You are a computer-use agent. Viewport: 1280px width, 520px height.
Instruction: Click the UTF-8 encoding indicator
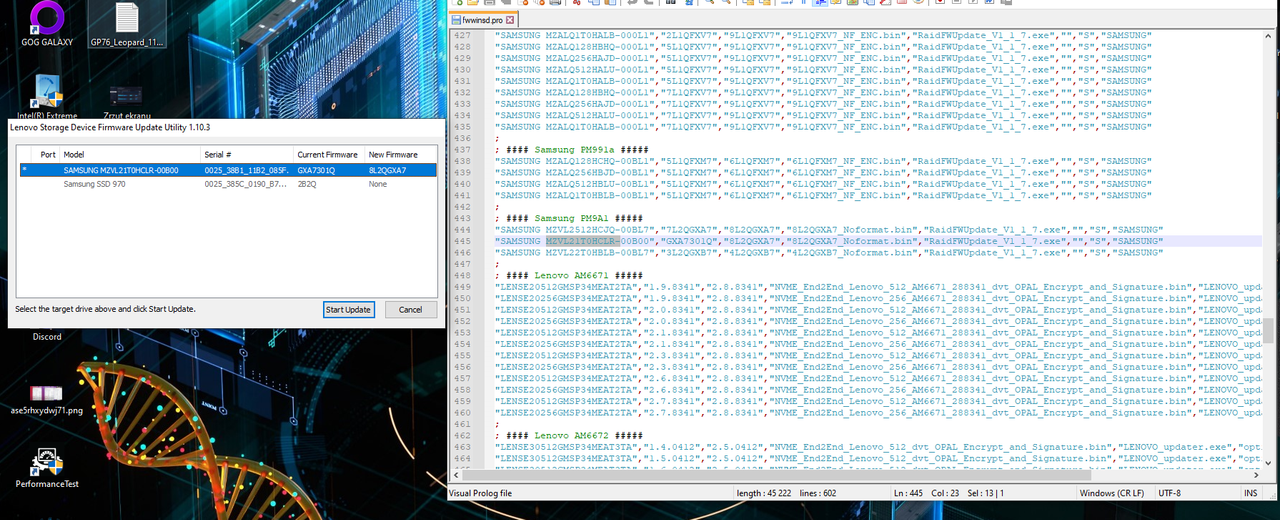pos(1169,493)
